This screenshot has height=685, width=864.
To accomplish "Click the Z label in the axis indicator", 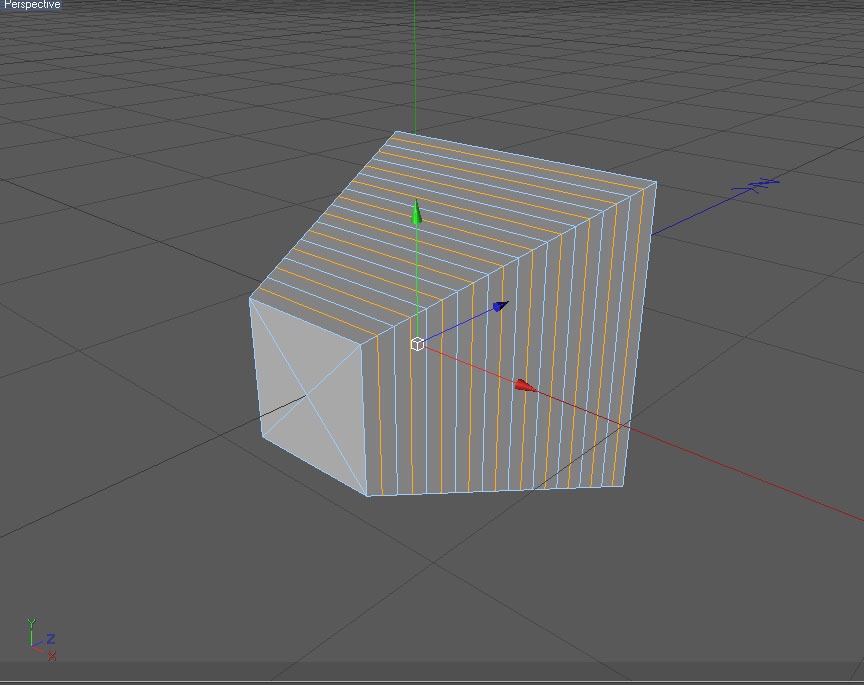I will [51, 638].
